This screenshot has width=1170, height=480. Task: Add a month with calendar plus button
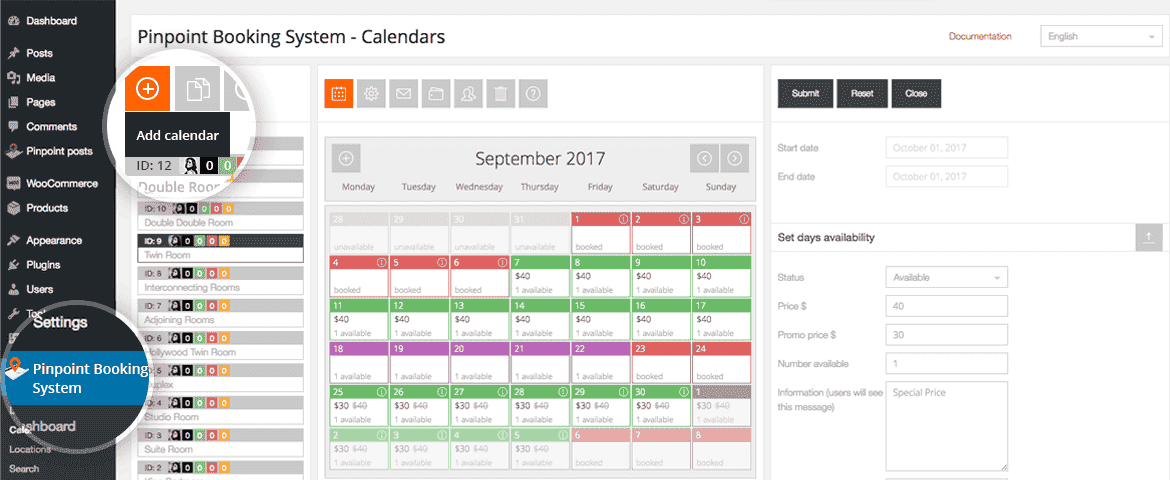[x=346, y=158]
